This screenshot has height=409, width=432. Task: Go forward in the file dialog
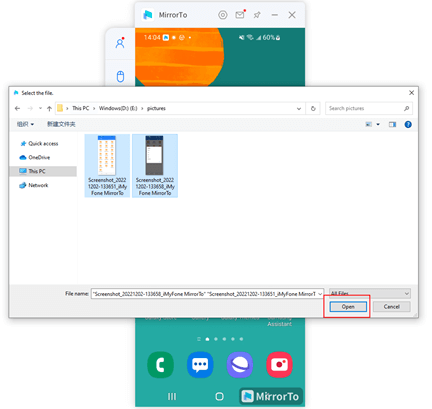[30, 108]
